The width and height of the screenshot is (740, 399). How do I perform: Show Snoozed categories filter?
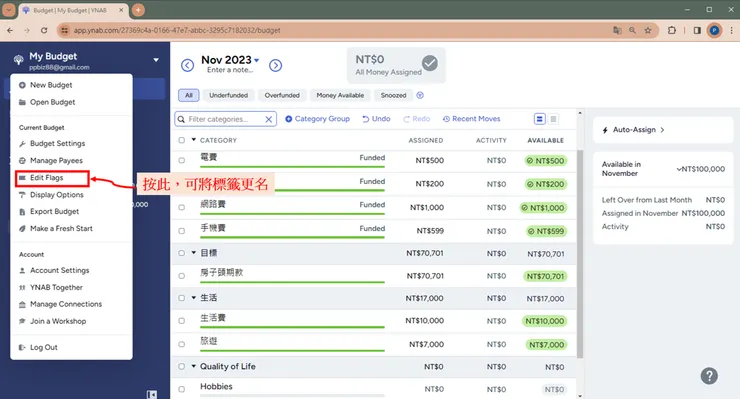click(x=394, y=95)
